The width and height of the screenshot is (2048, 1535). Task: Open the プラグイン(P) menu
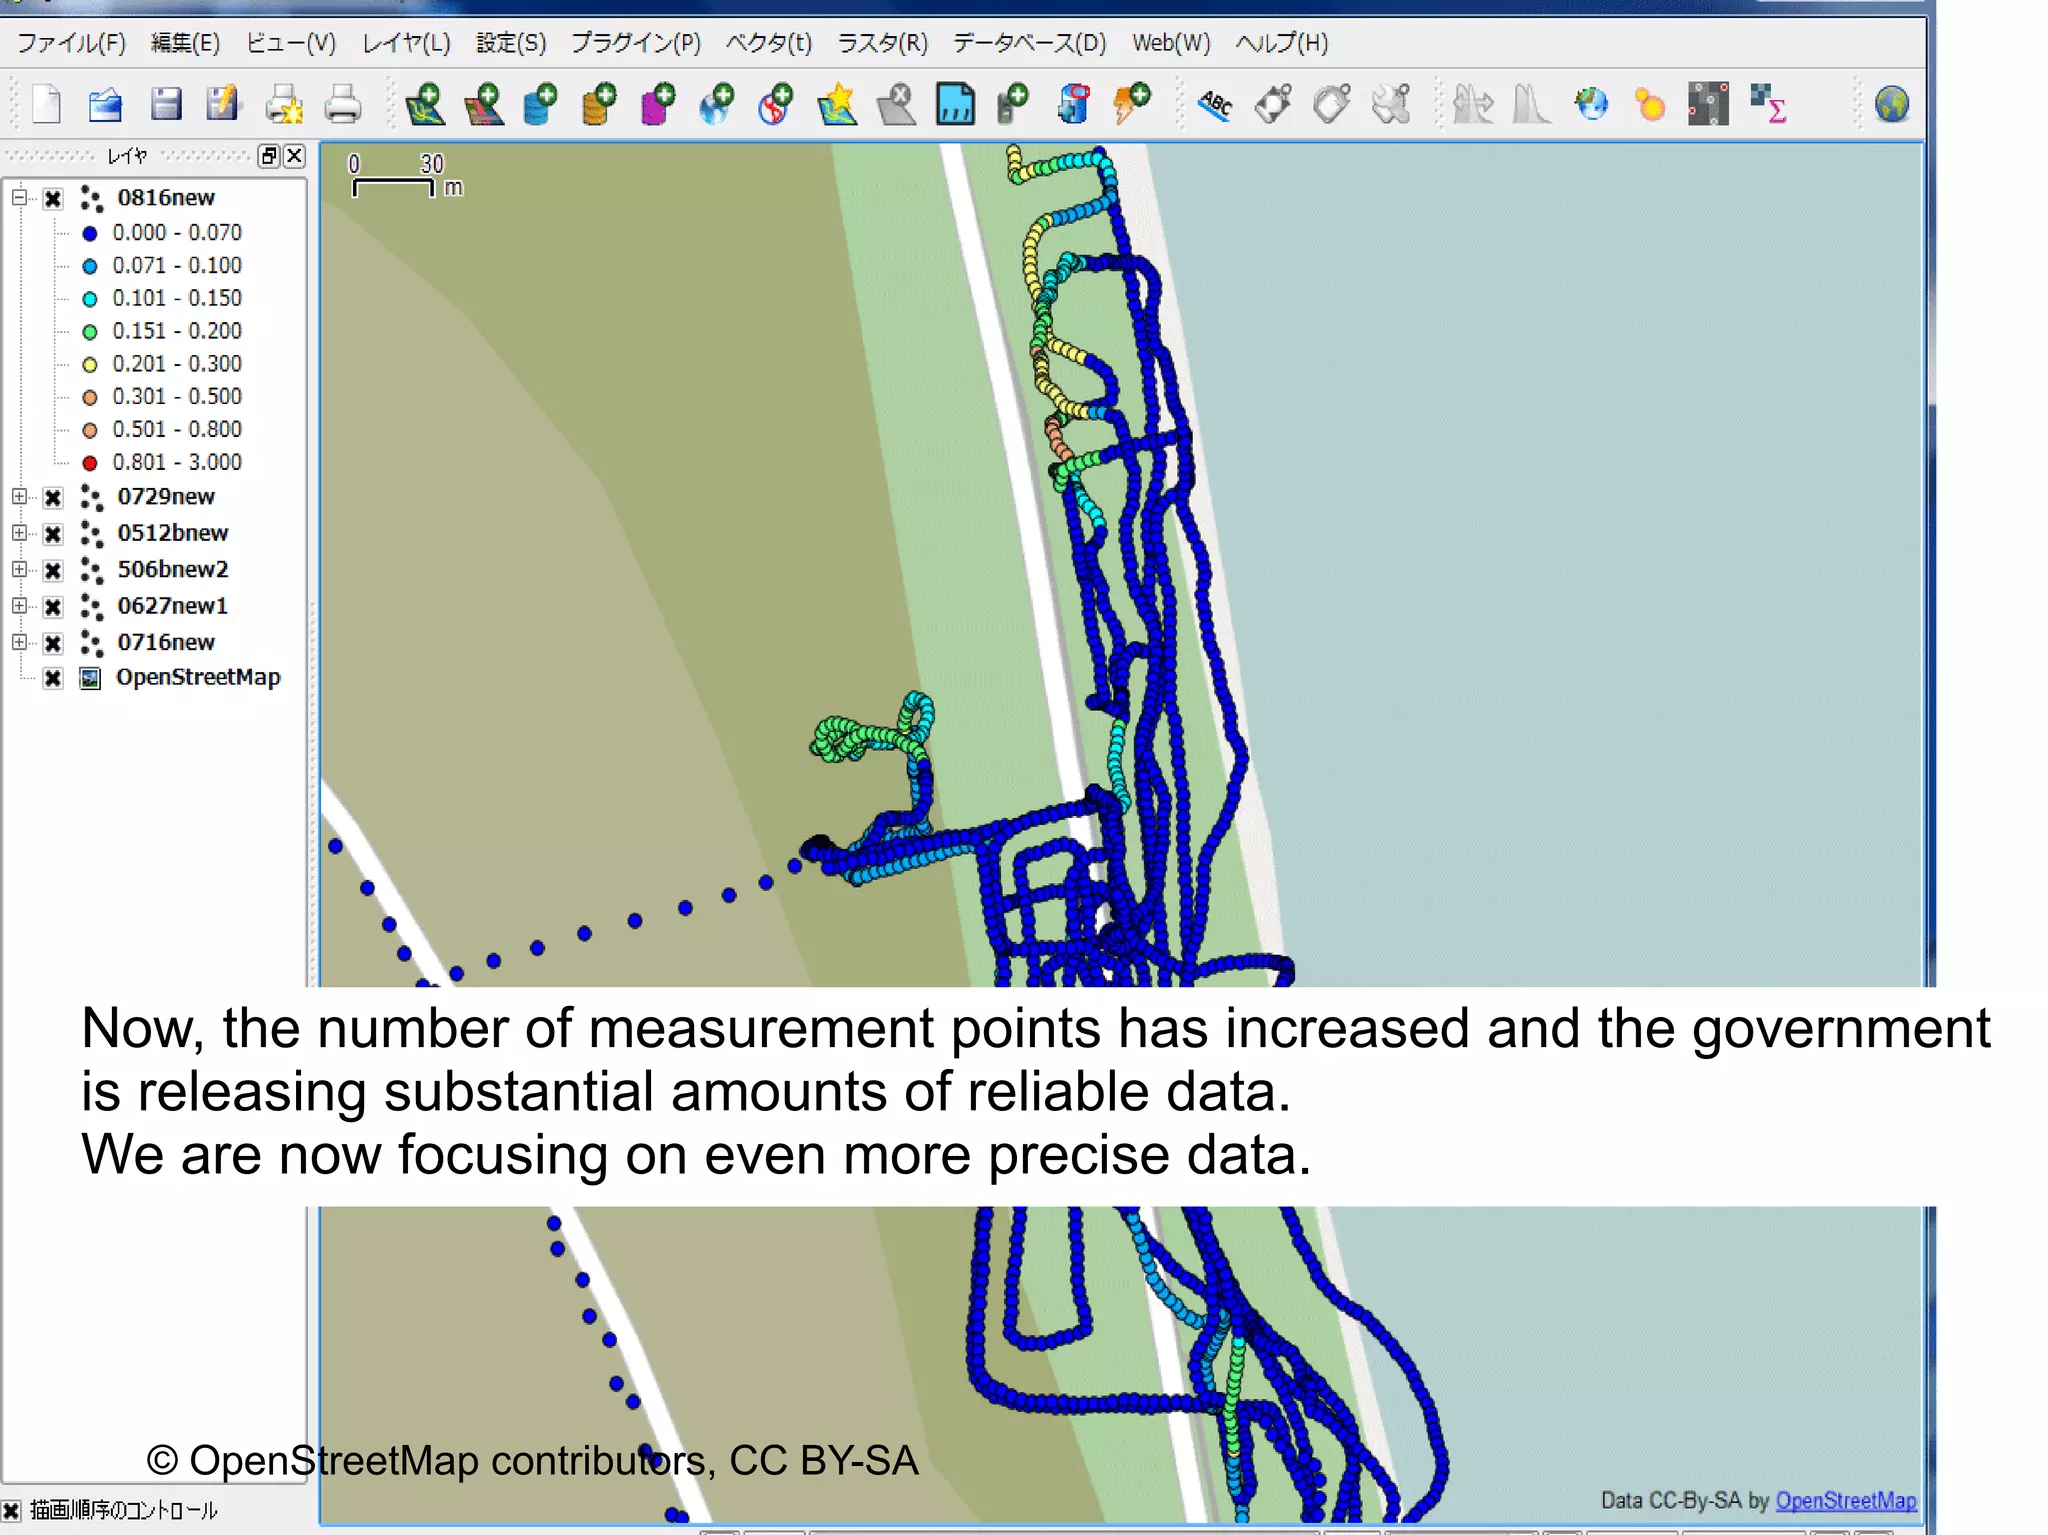(636, 43)
